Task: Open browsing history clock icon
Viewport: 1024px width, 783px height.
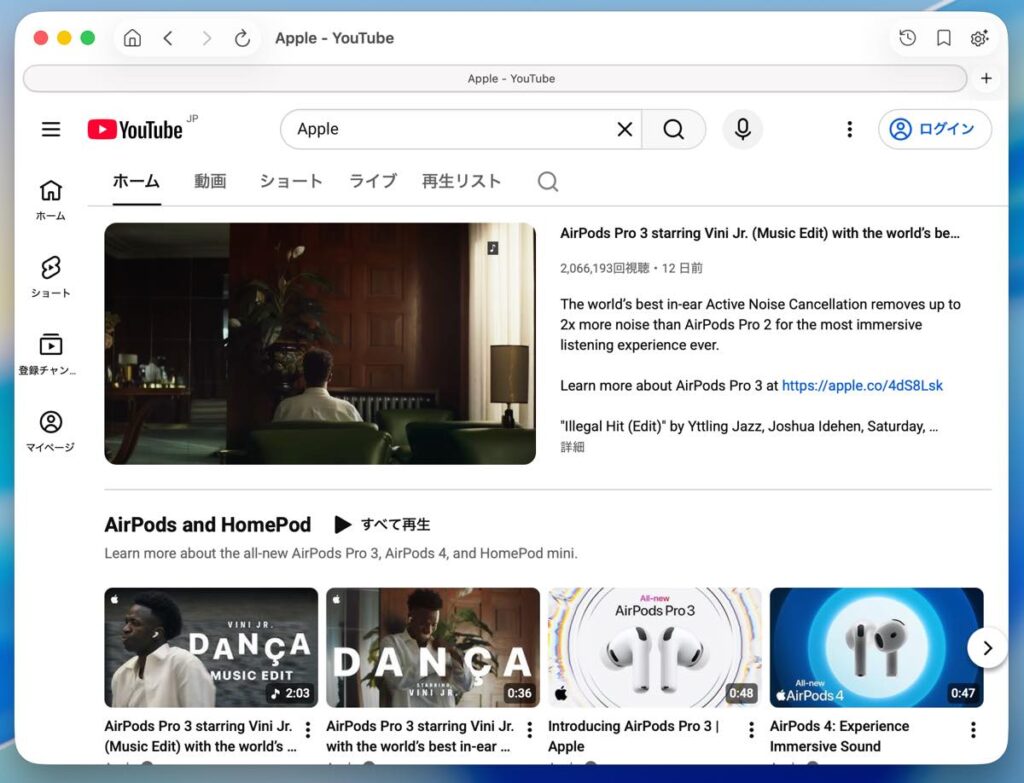Action: coord(907,38)
